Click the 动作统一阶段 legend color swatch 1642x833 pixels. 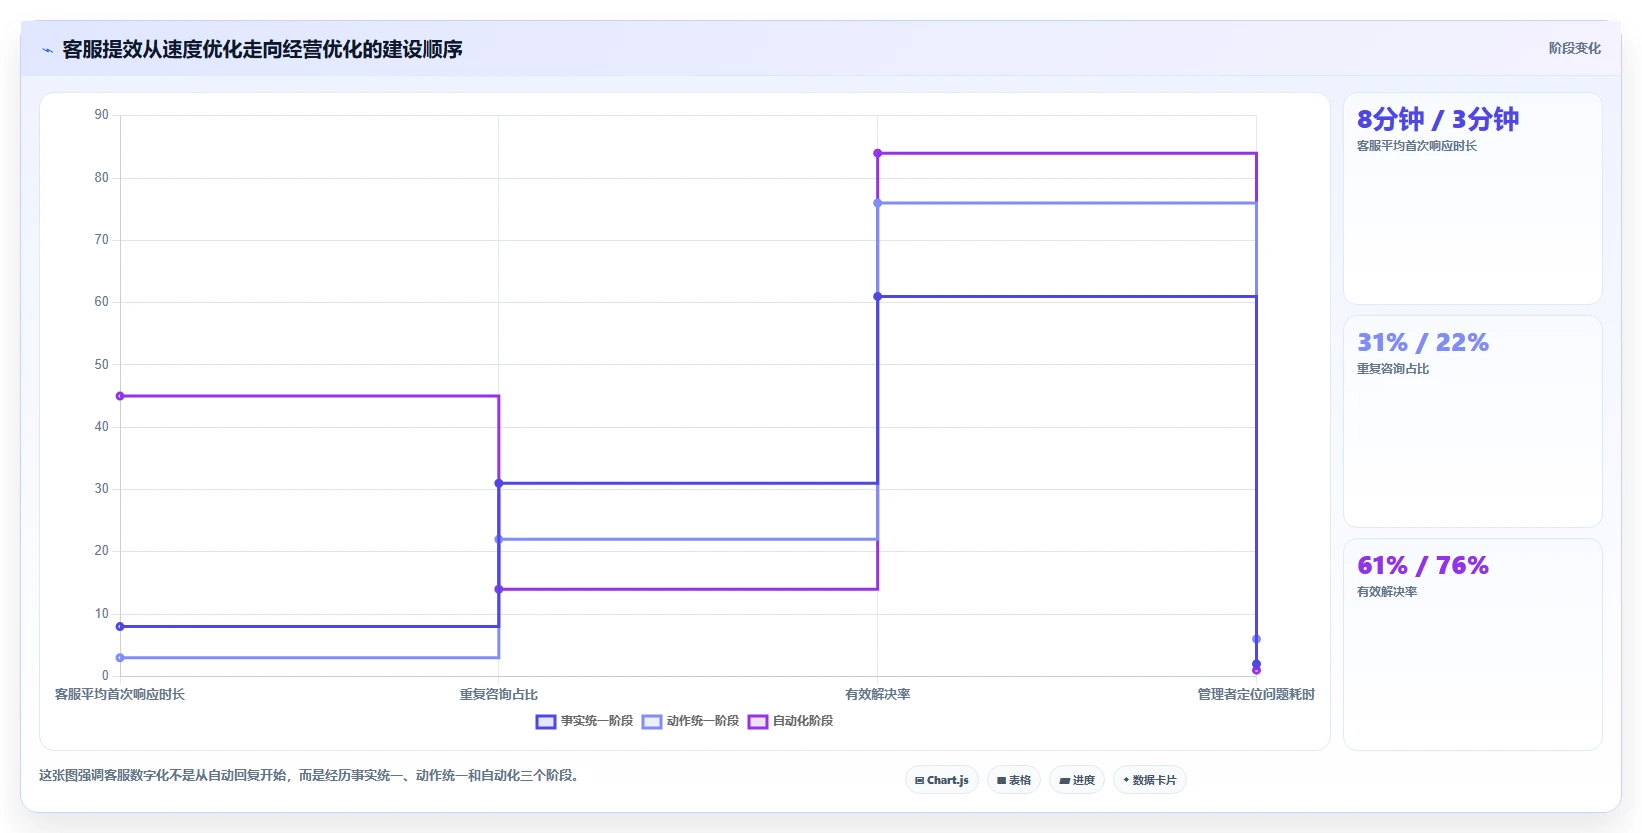(652, 722)
